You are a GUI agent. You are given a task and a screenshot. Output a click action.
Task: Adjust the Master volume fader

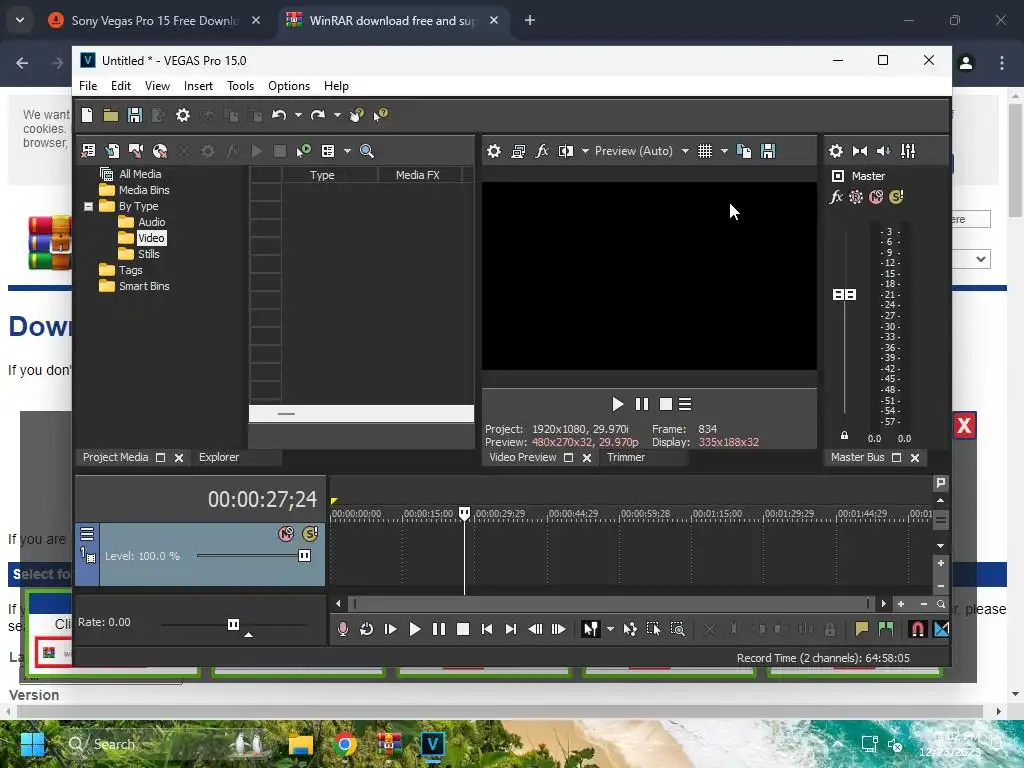tap(844, 295)
